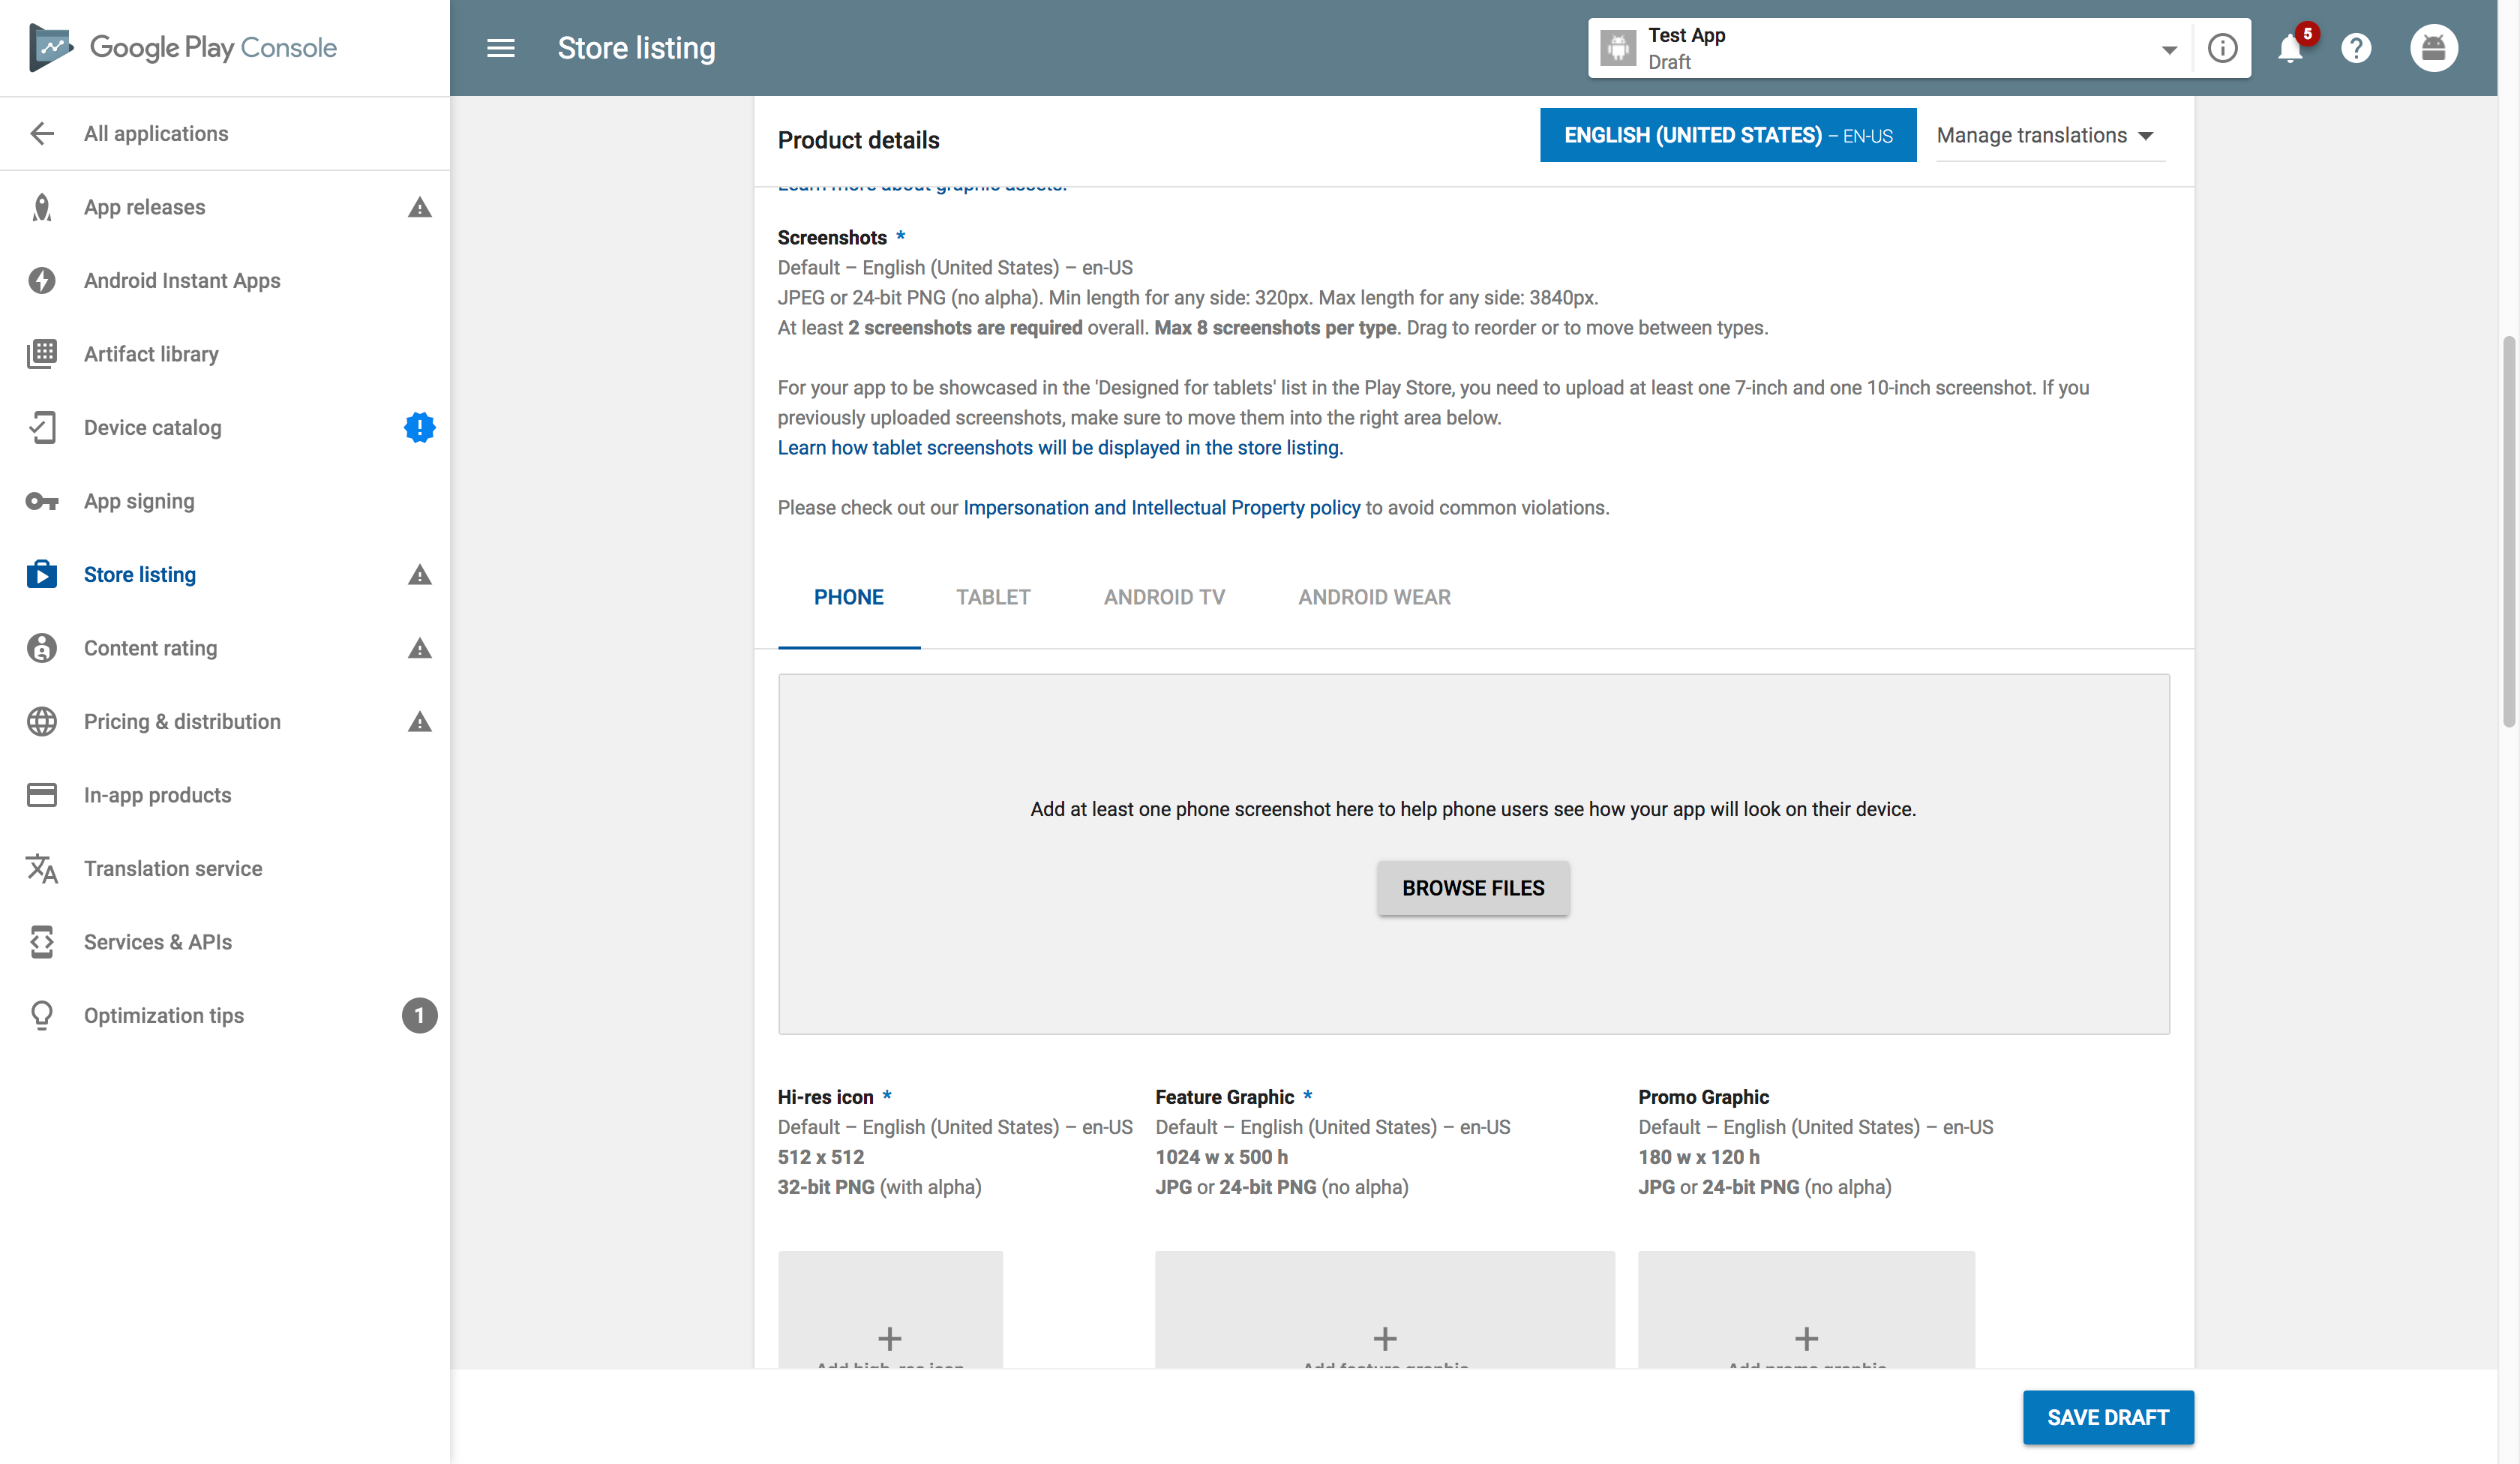
Task: Open the Manage translations dropdown
Action: pos(2045,135)
